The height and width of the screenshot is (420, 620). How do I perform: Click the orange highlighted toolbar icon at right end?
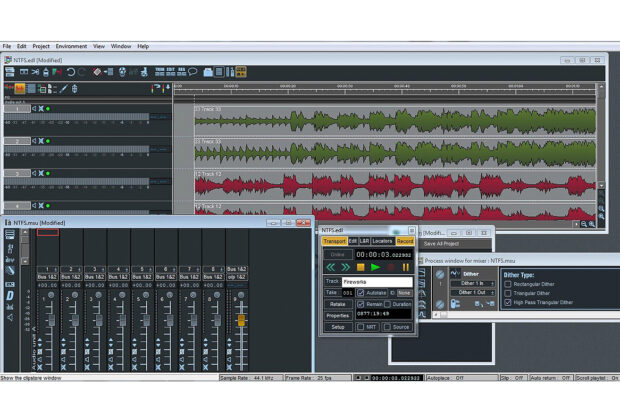[241, 72]
